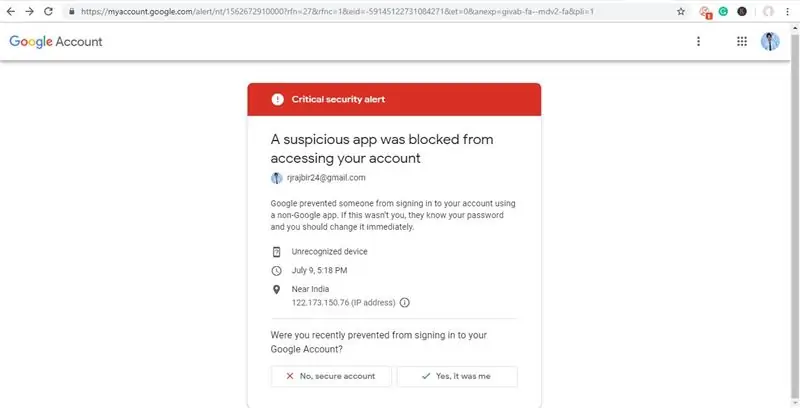Open the Google Account three-dot menu
The height and width of the screenshot is (408, 800).
pos(698,42)
